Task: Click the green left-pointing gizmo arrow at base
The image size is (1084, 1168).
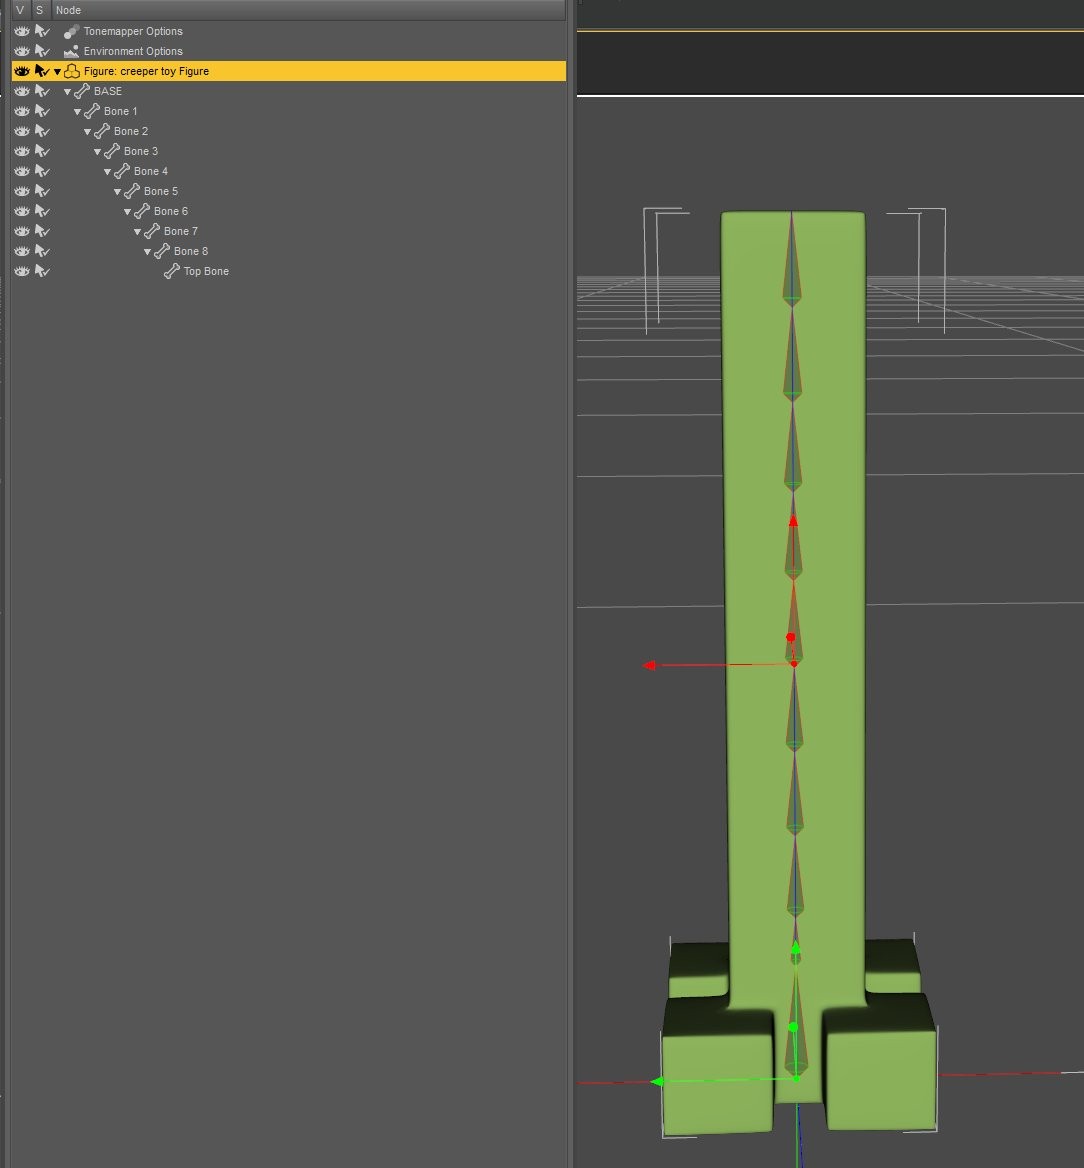Action: pos(658,1082)
